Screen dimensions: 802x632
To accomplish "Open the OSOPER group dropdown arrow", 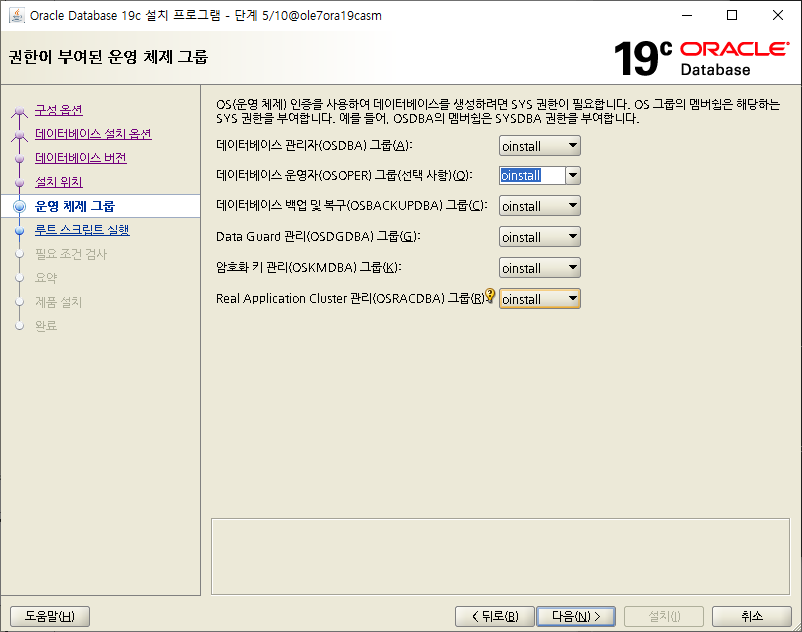I will pos(573,176).
